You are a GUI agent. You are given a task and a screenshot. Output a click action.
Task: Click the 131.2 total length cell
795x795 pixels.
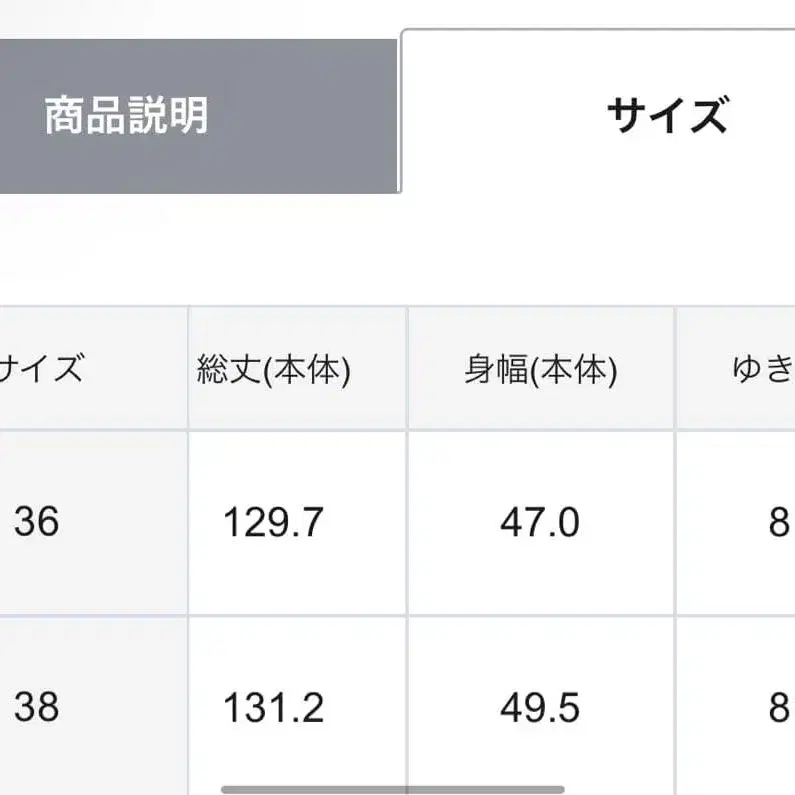coord(273,708)
